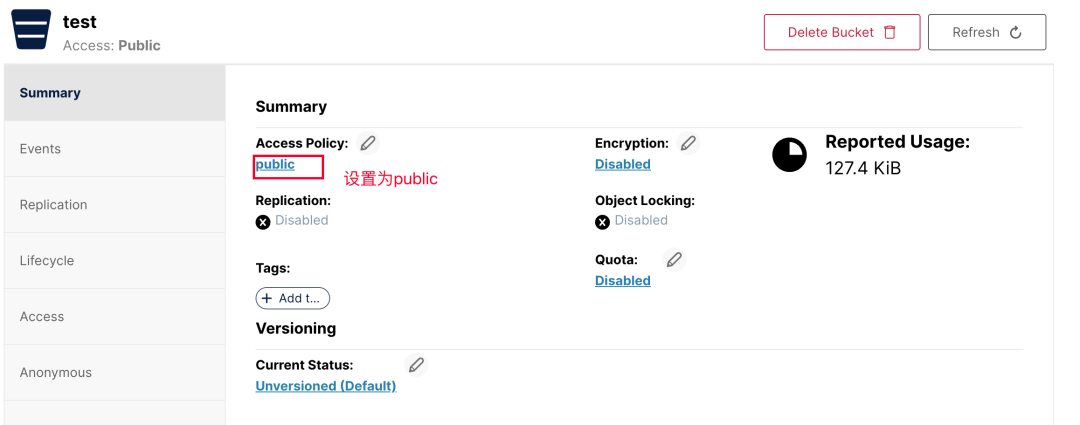Image resolution: width=1080 pixels, height=425 pixels.
Task: Click the Add tag button
Action: (292, 298)
